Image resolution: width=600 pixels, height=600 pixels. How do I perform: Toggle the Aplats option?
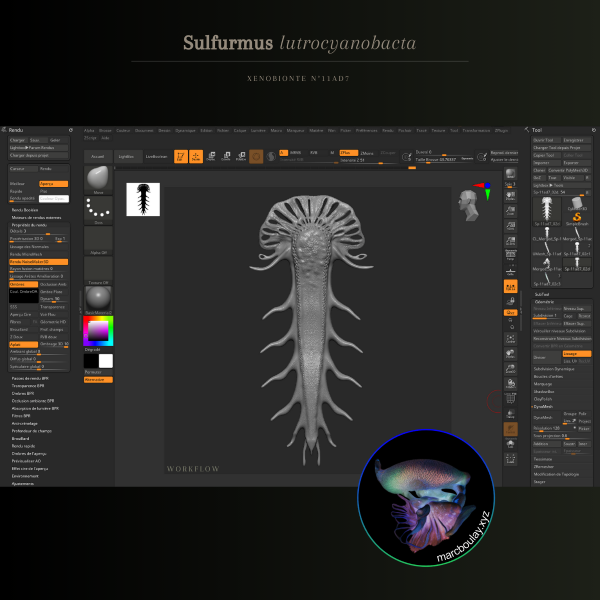23,344
